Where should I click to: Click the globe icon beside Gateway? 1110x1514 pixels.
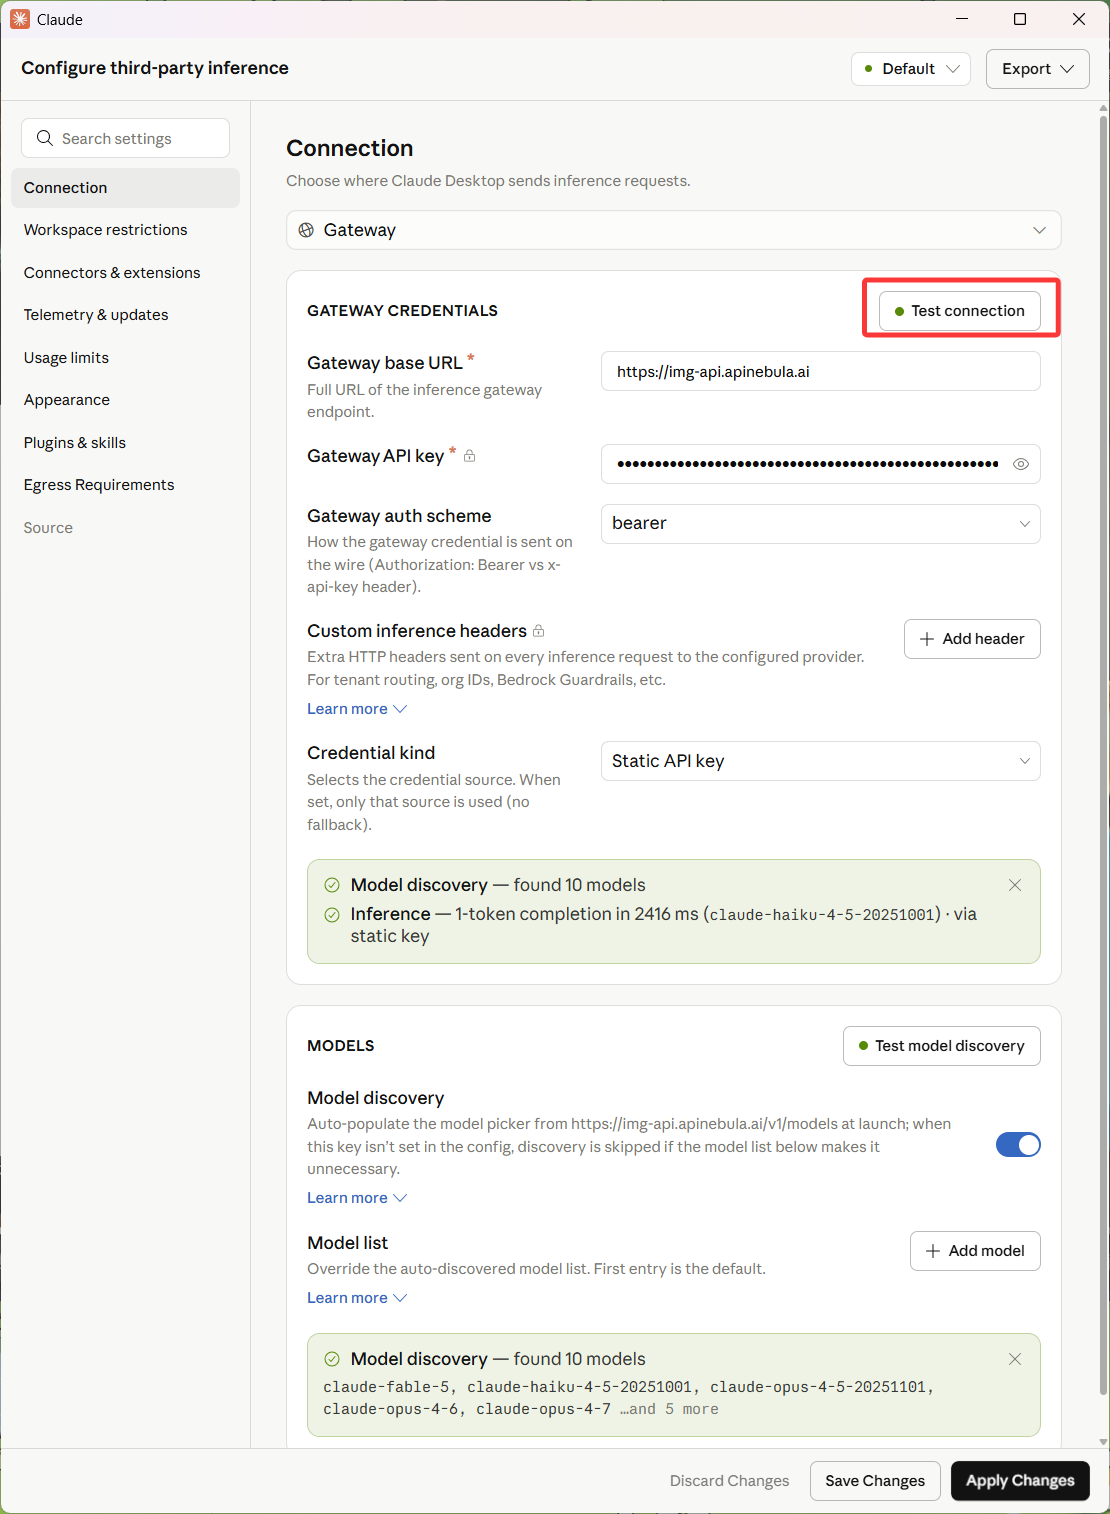[x=306, y=230]
